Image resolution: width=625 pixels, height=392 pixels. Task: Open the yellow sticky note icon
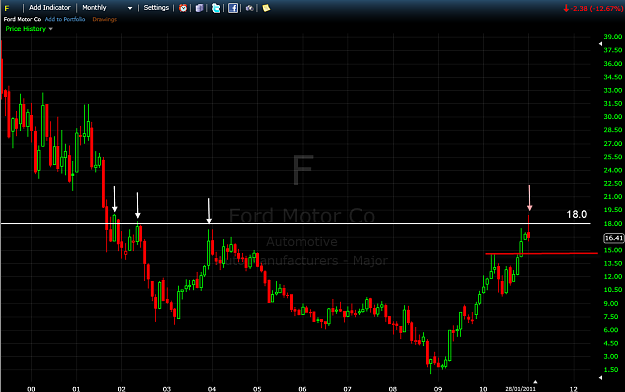tap(266, 8)
